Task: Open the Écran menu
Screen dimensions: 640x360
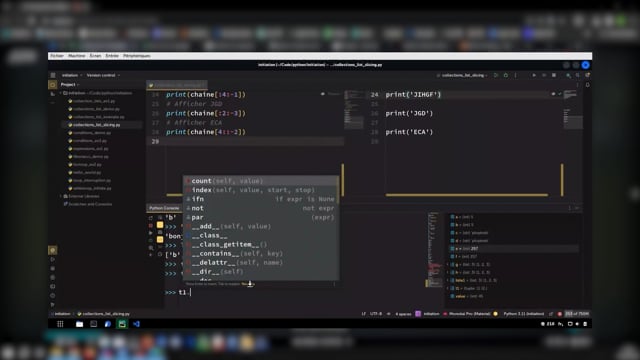Action: pyautogui.click(x=95, y=56)
